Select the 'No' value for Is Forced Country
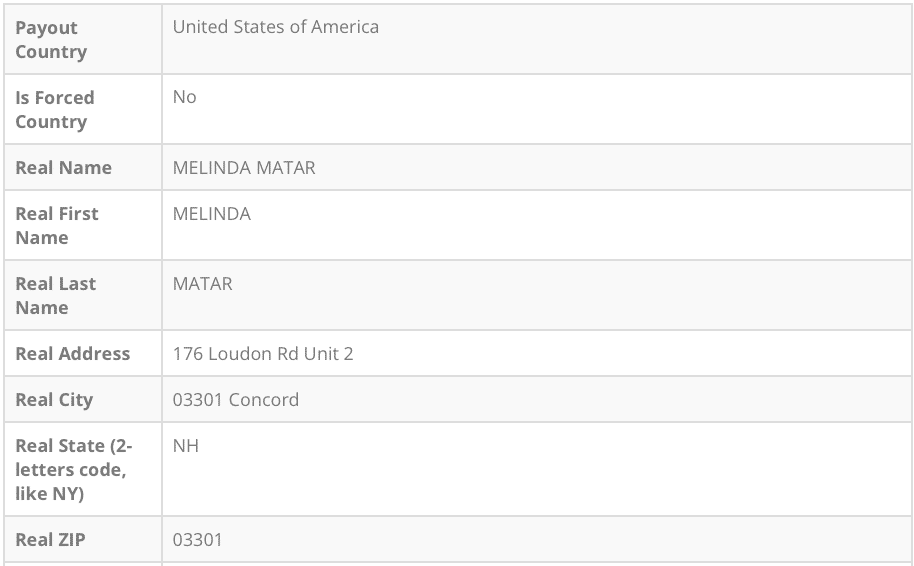914x566 pixels. coord(185,98)
